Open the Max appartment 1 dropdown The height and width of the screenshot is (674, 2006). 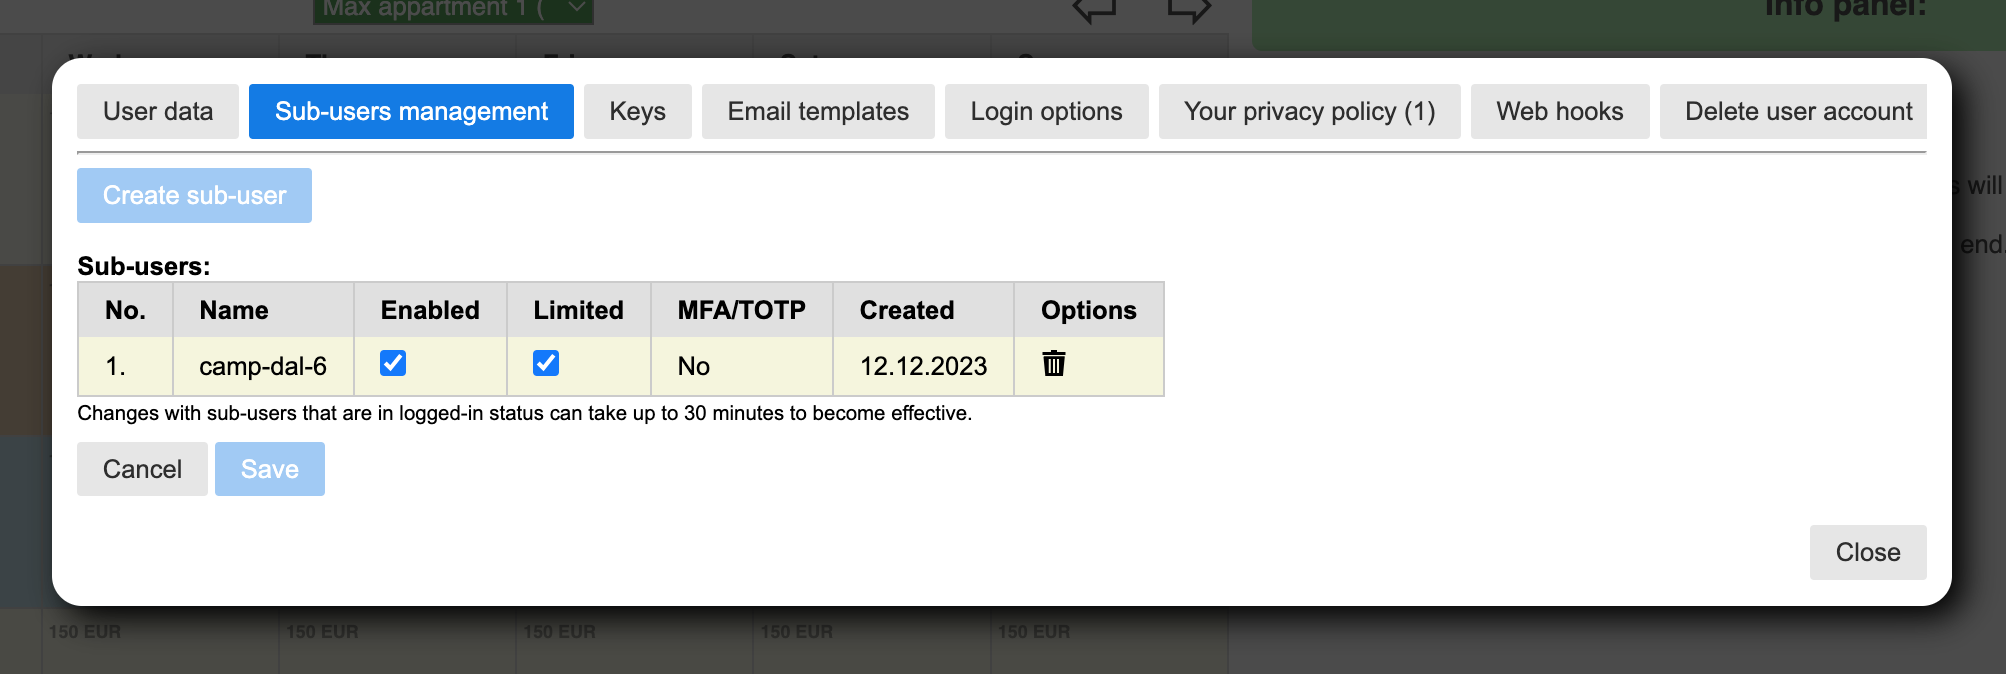pyautogui.click(x=453, y=10)
